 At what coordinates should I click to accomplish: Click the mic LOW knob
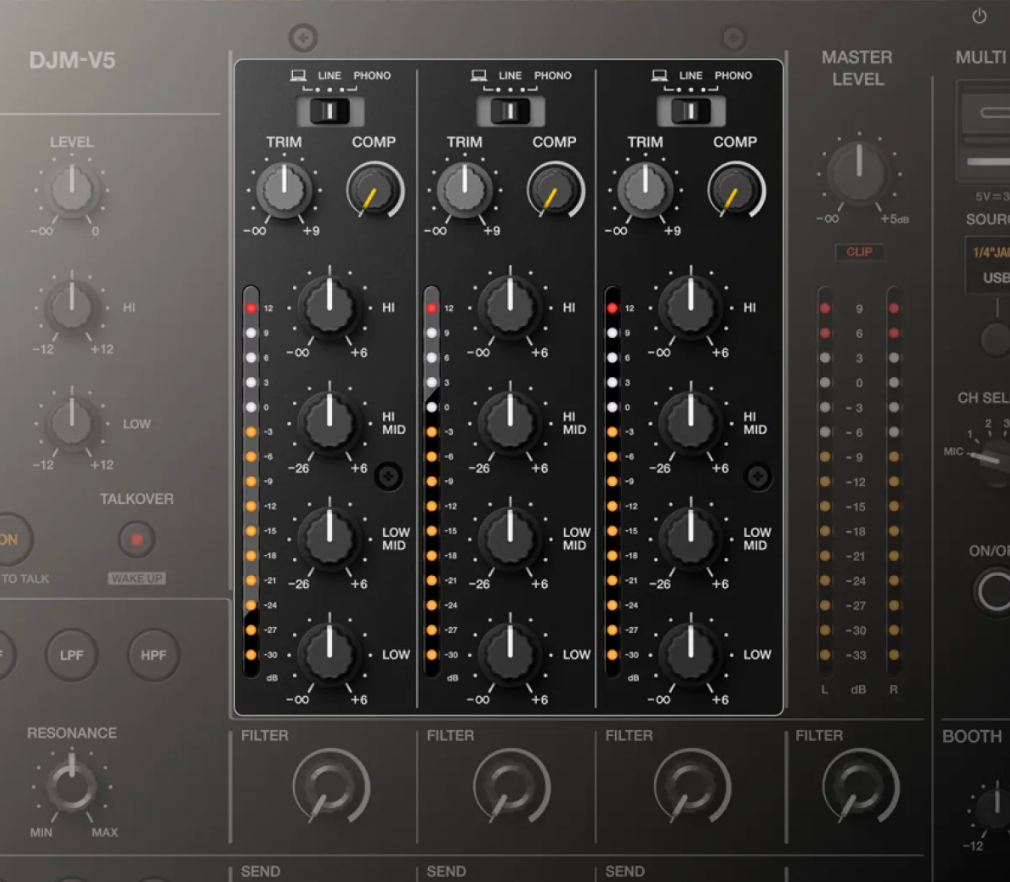pos(72,423)
